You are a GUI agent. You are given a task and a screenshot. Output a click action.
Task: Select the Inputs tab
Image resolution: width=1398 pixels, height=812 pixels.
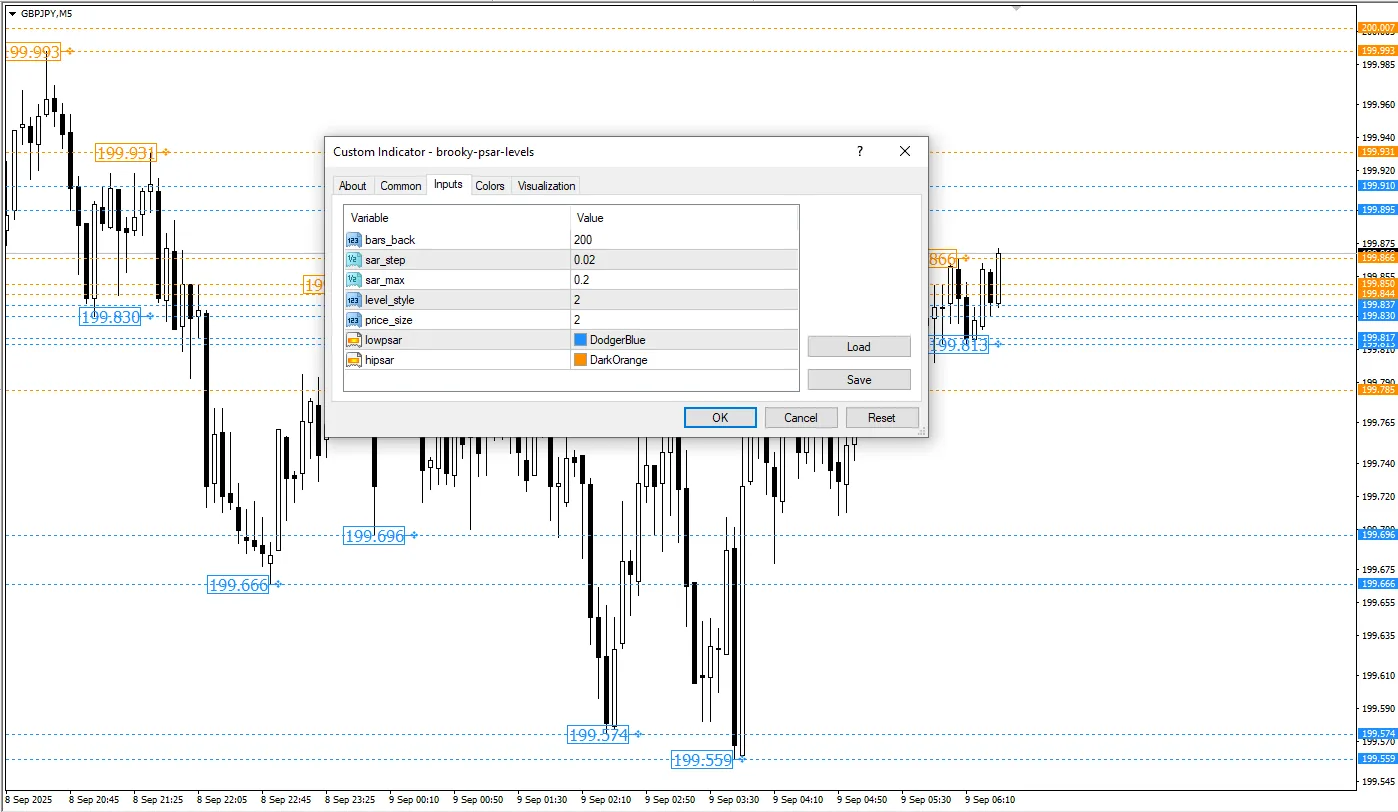448,184
